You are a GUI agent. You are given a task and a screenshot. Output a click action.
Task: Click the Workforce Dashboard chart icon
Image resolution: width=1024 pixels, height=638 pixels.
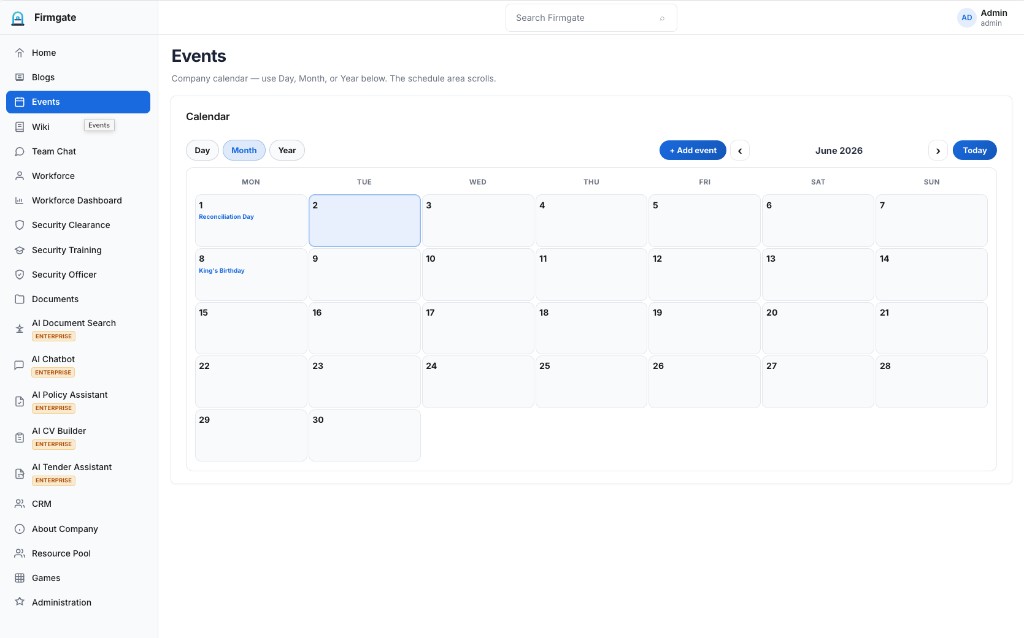coord(20,200)
